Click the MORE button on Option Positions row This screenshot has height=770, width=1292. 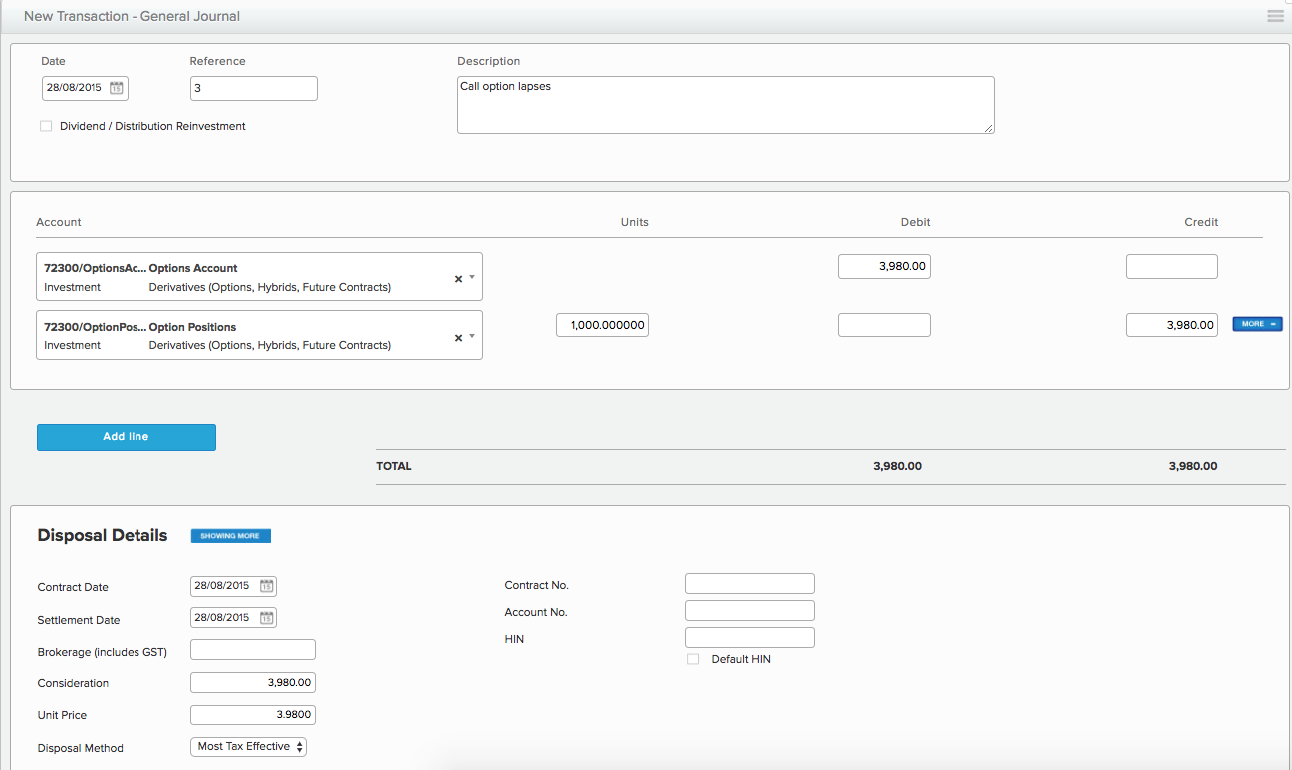(x=1257, y=324)
